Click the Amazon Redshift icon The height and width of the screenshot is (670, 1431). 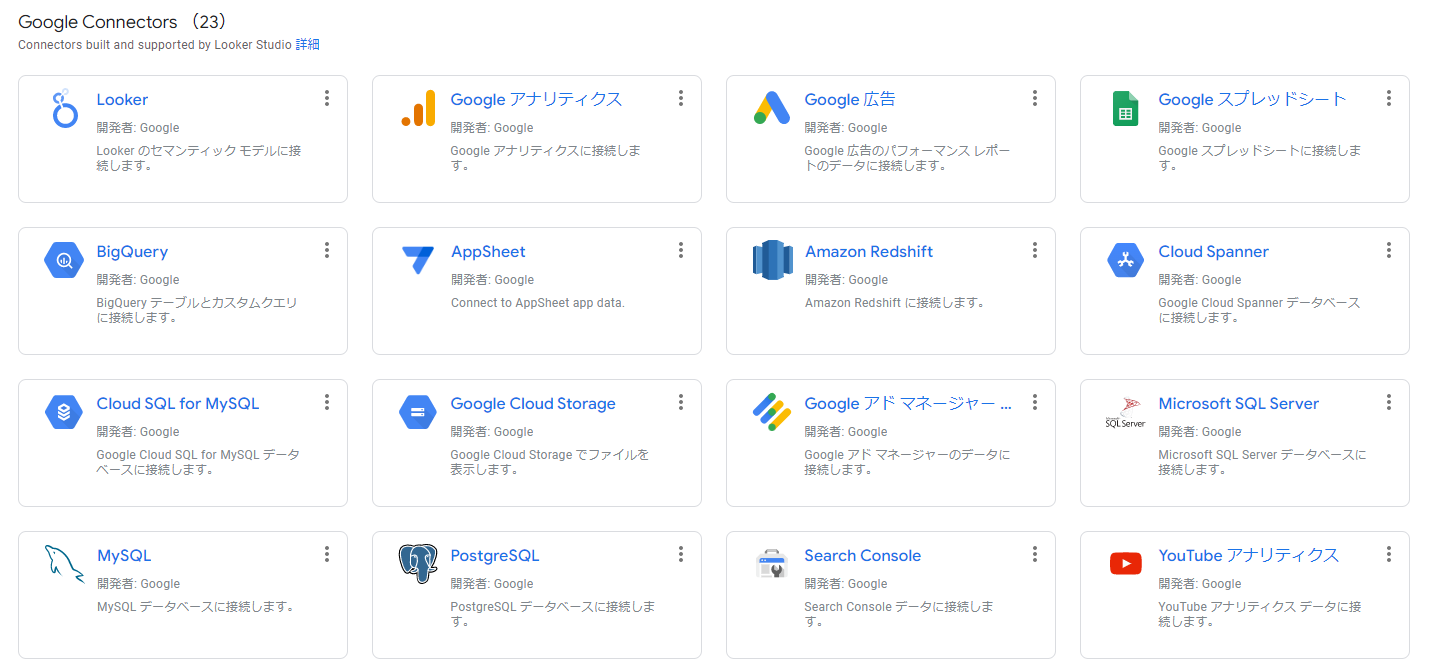click(x=772, y=260)
